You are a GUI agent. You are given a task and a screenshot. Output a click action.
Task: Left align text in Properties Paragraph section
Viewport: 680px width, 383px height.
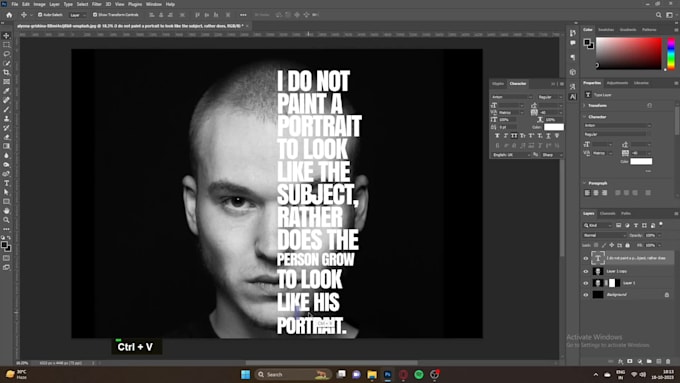587,193
